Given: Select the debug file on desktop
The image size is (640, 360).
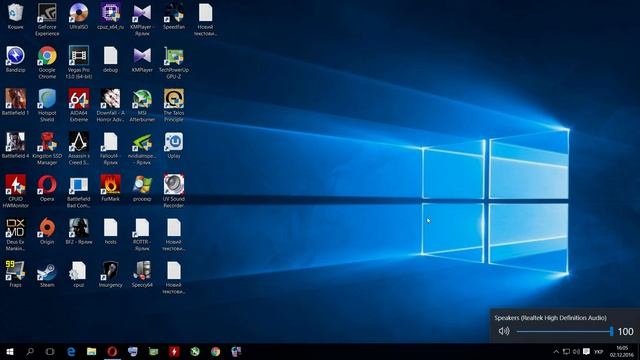Looking at the screenshot, I should 110,59.
